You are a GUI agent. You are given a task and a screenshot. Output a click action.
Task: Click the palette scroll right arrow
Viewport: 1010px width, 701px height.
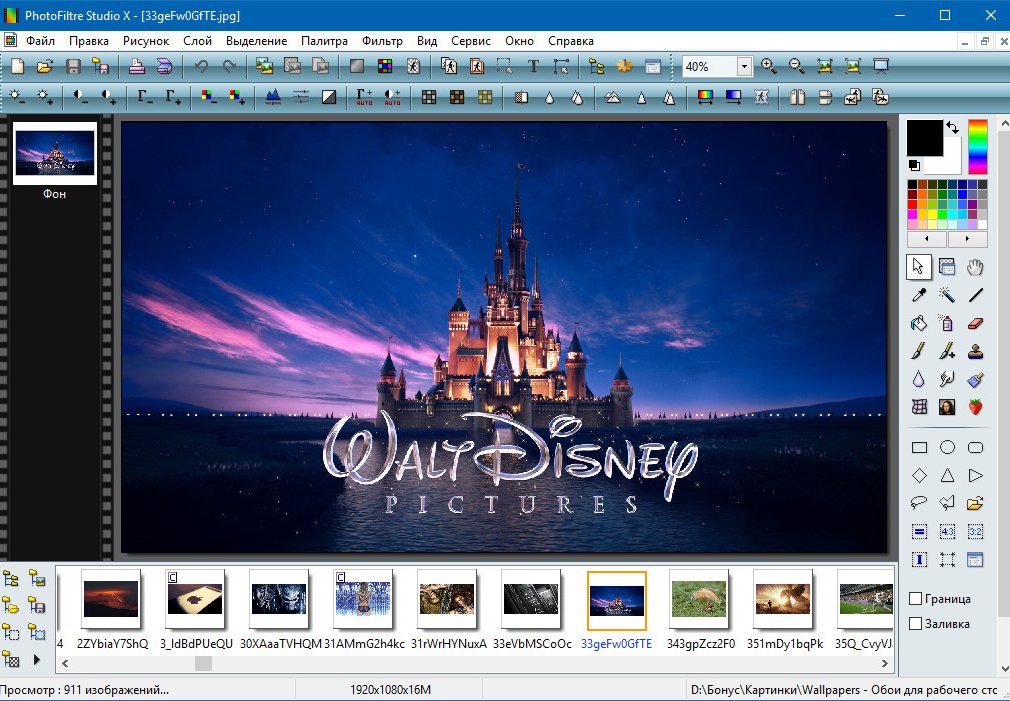click(967, 240)
